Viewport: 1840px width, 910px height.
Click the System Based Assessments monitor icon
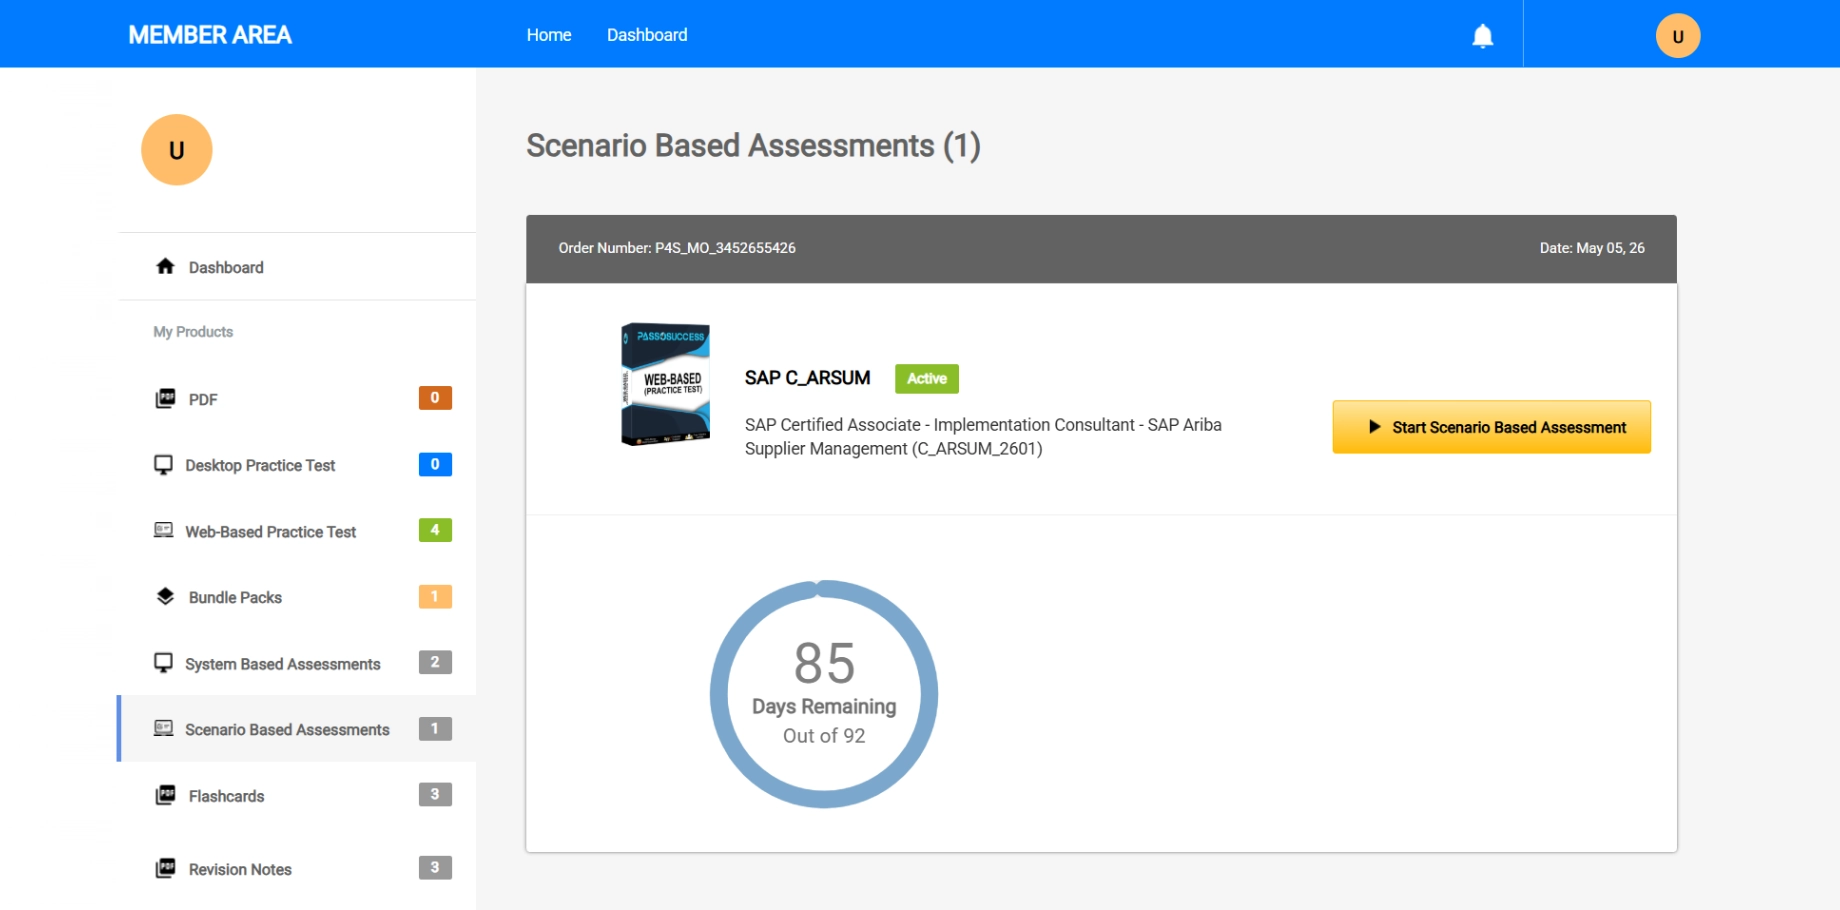point(163,663)
